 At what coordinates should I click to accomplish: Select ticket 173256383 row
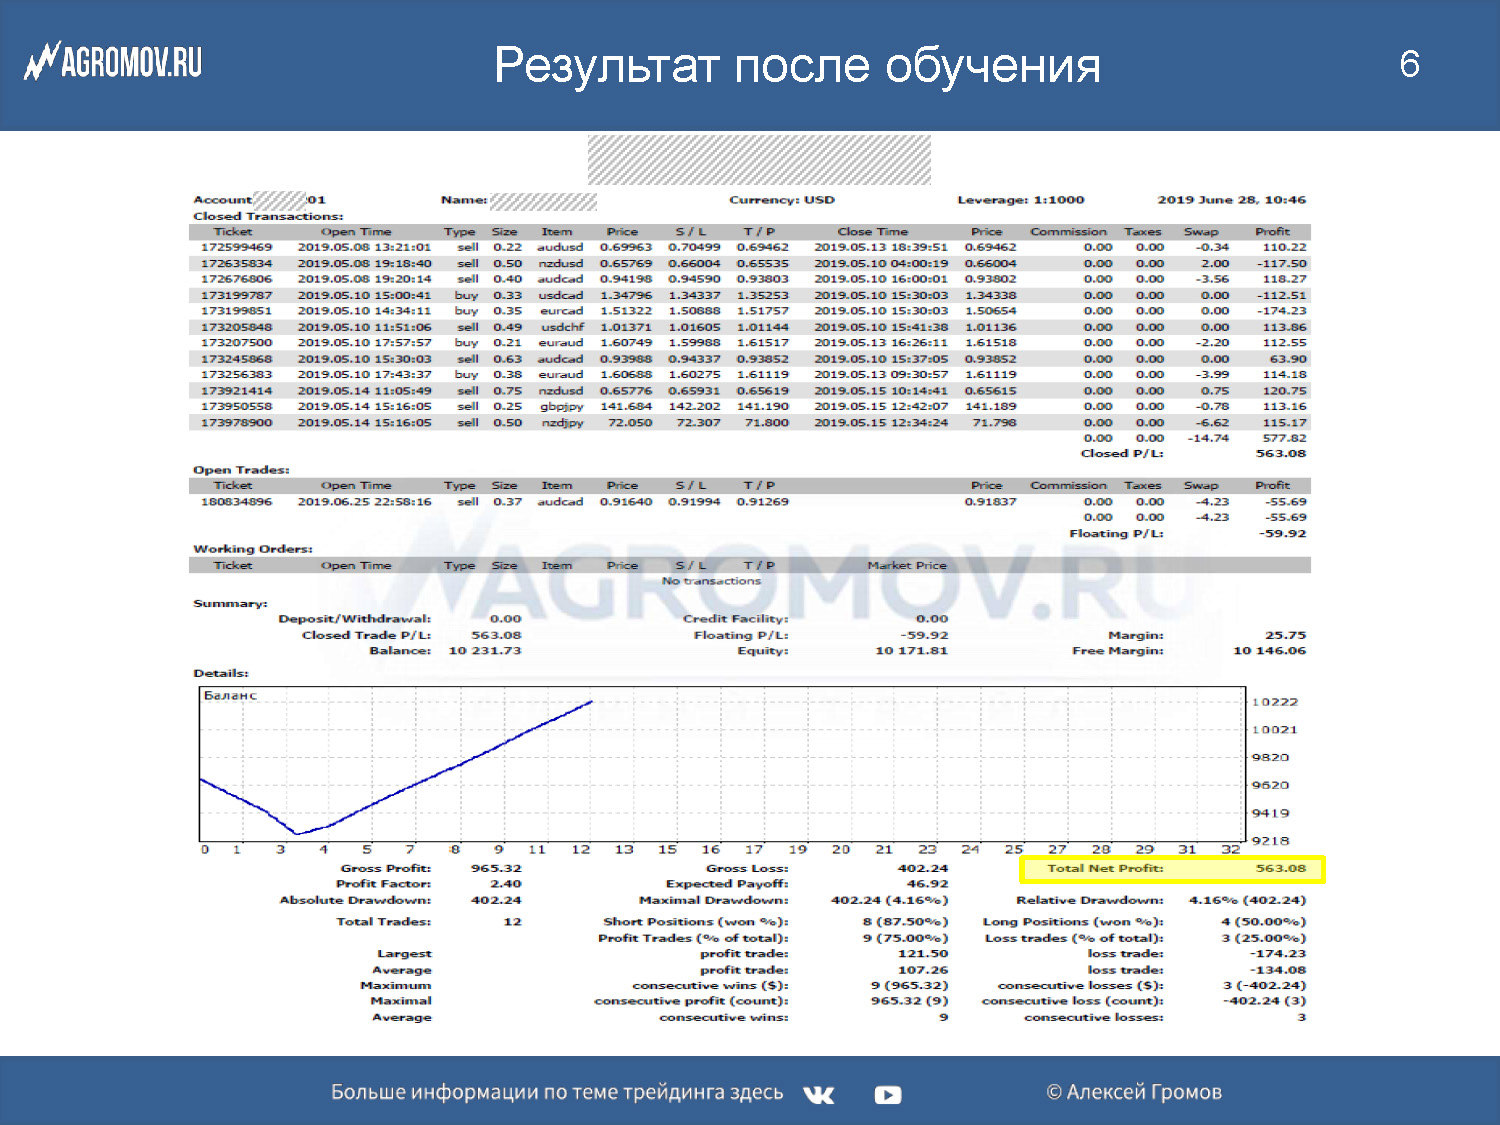point(749,375)
